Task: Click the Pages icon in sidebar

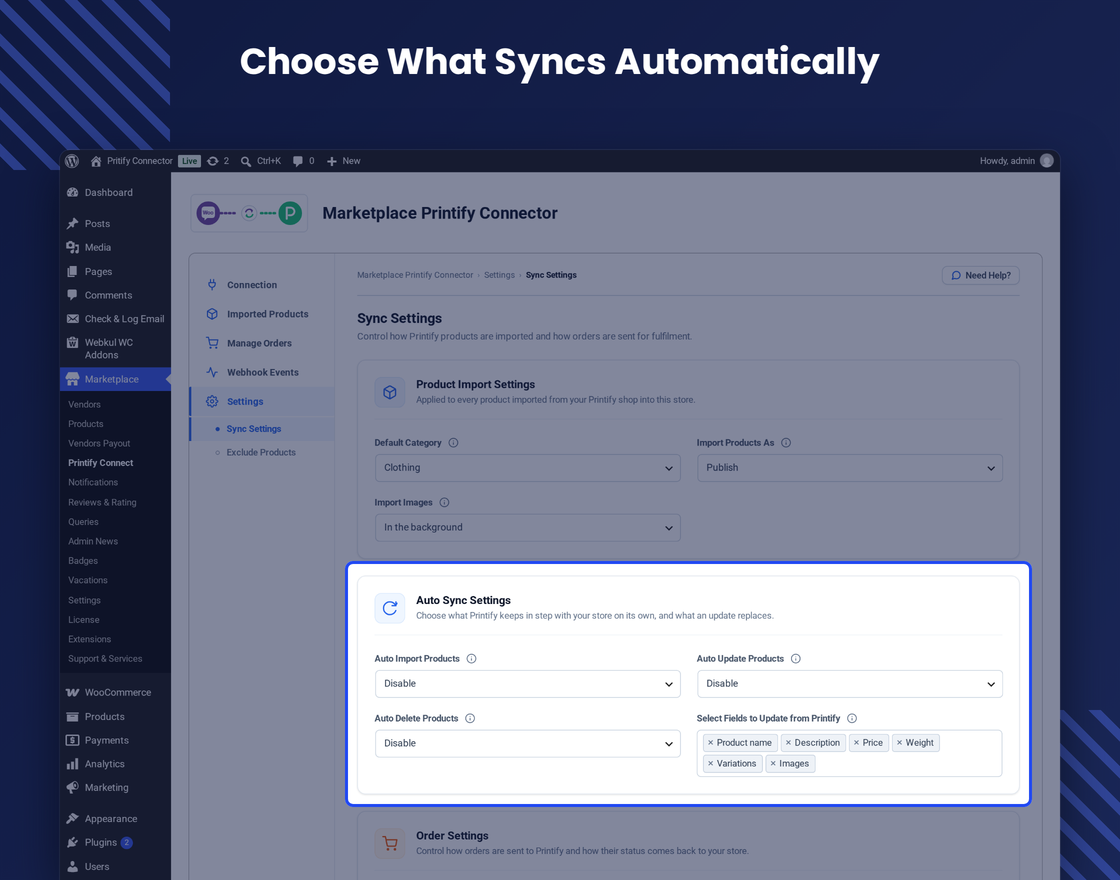Action: [72, 271]
